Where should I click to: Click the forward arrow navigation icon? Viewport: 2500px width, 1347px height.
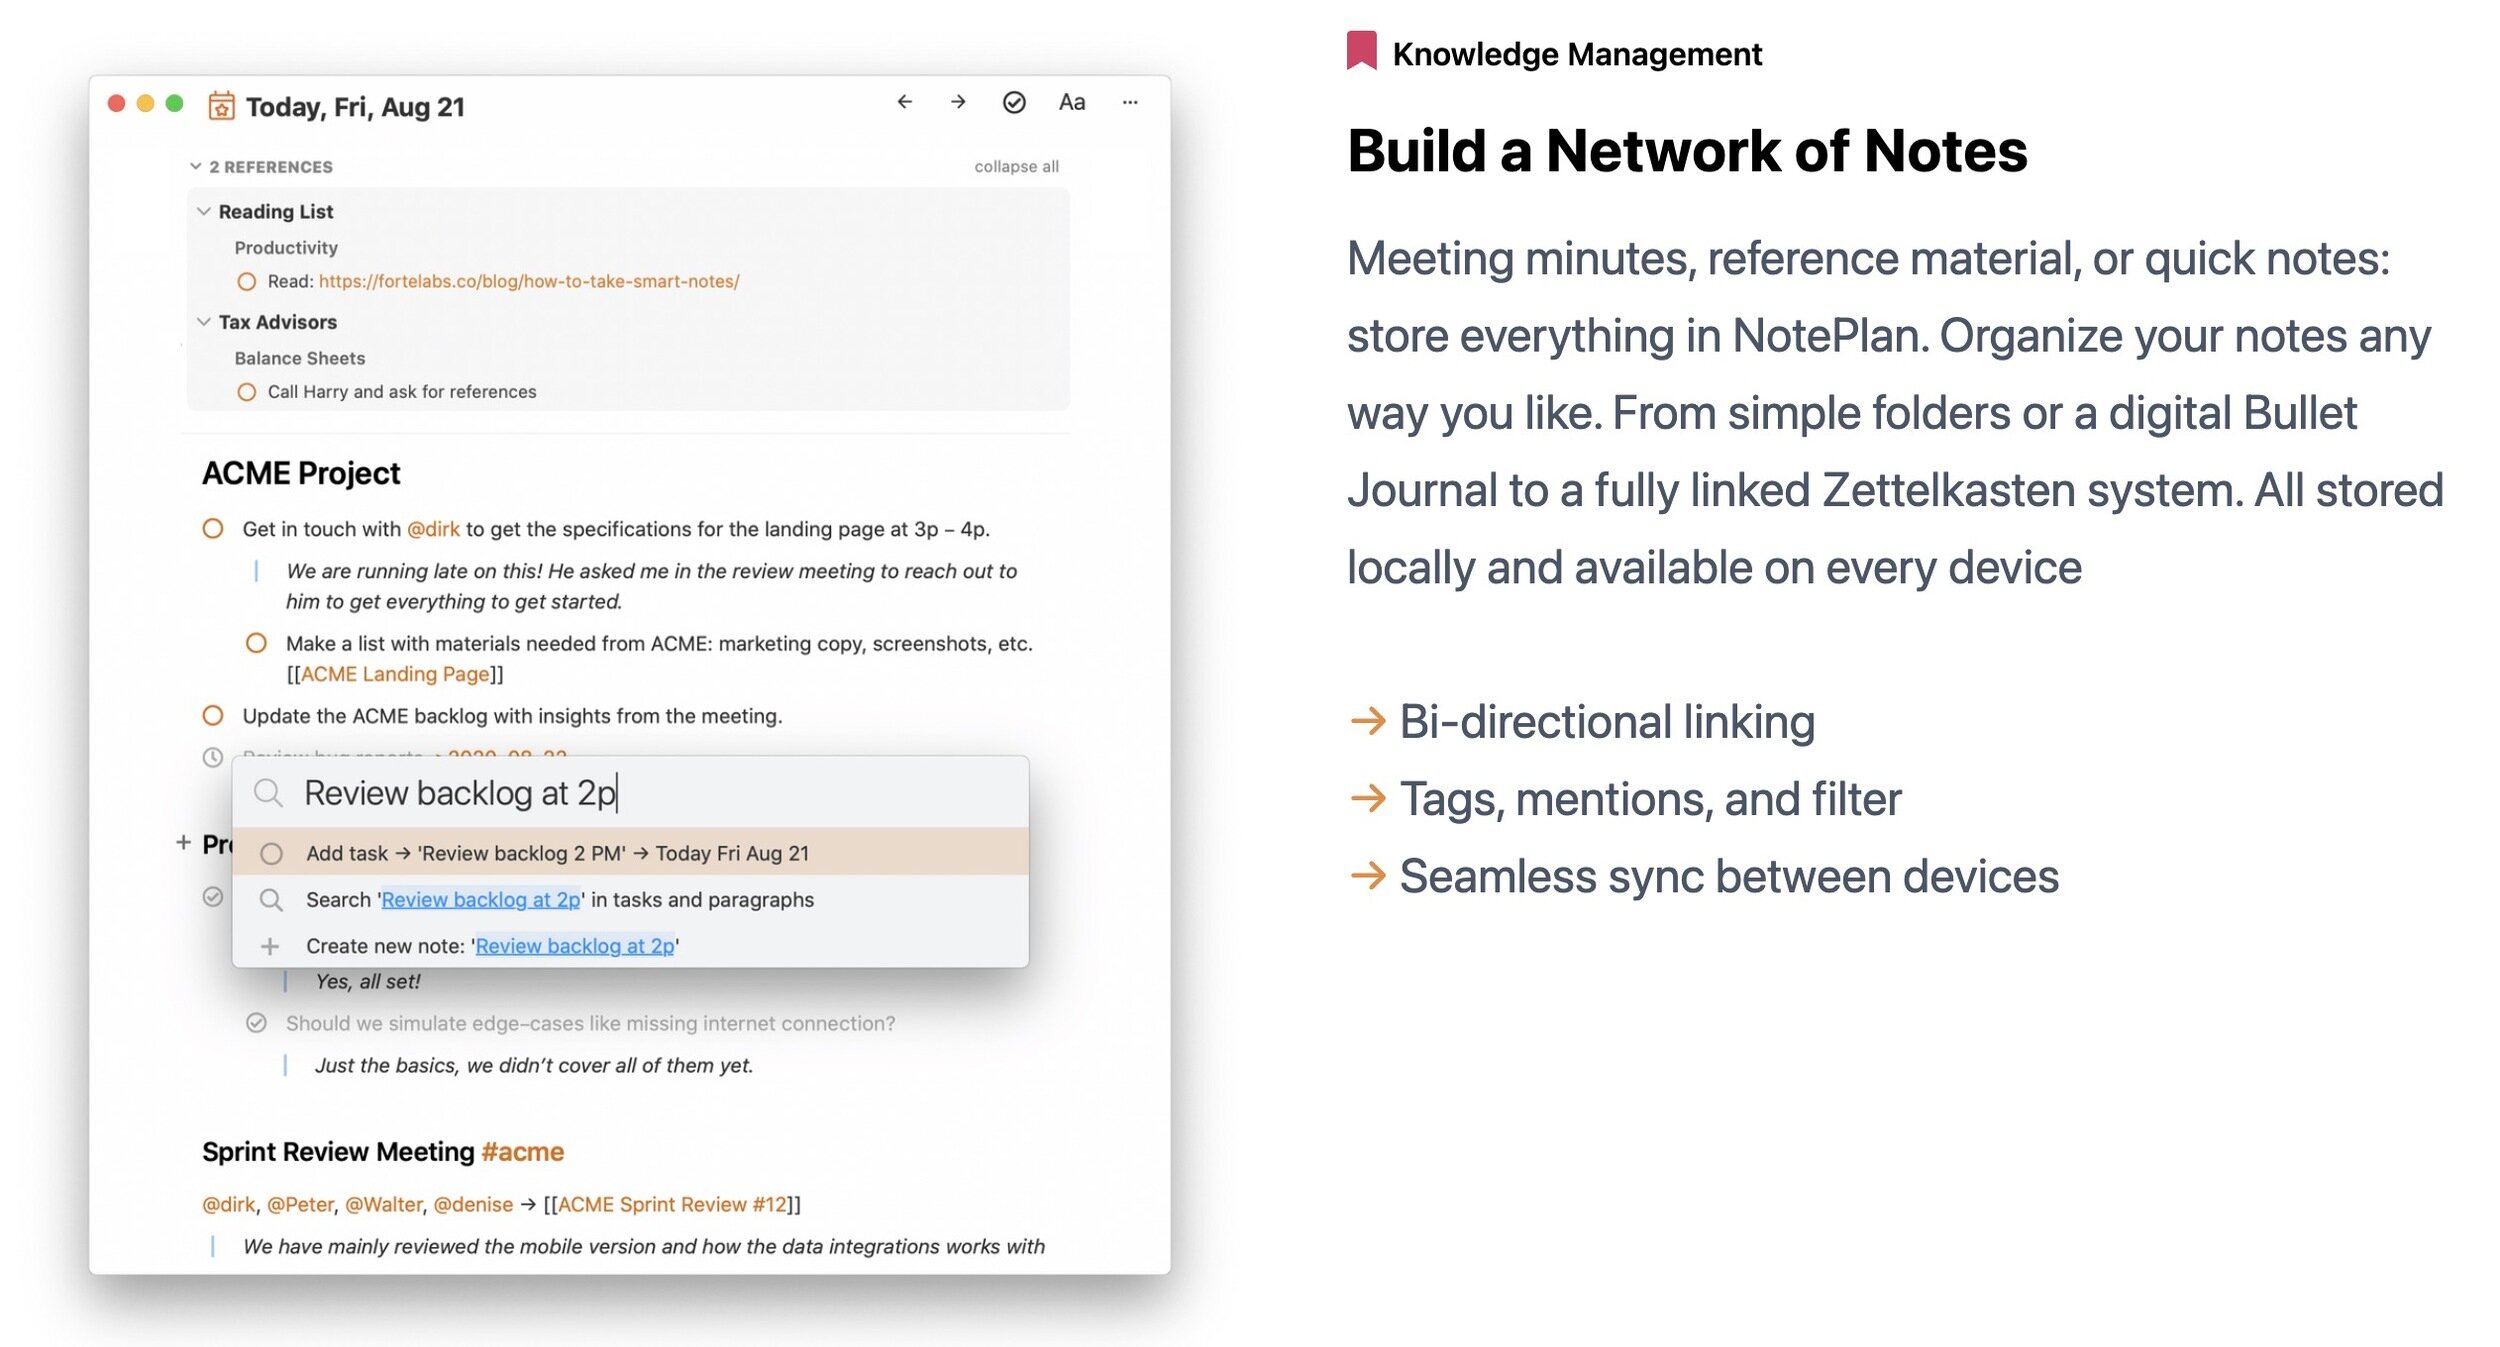(x=958, y=102)
